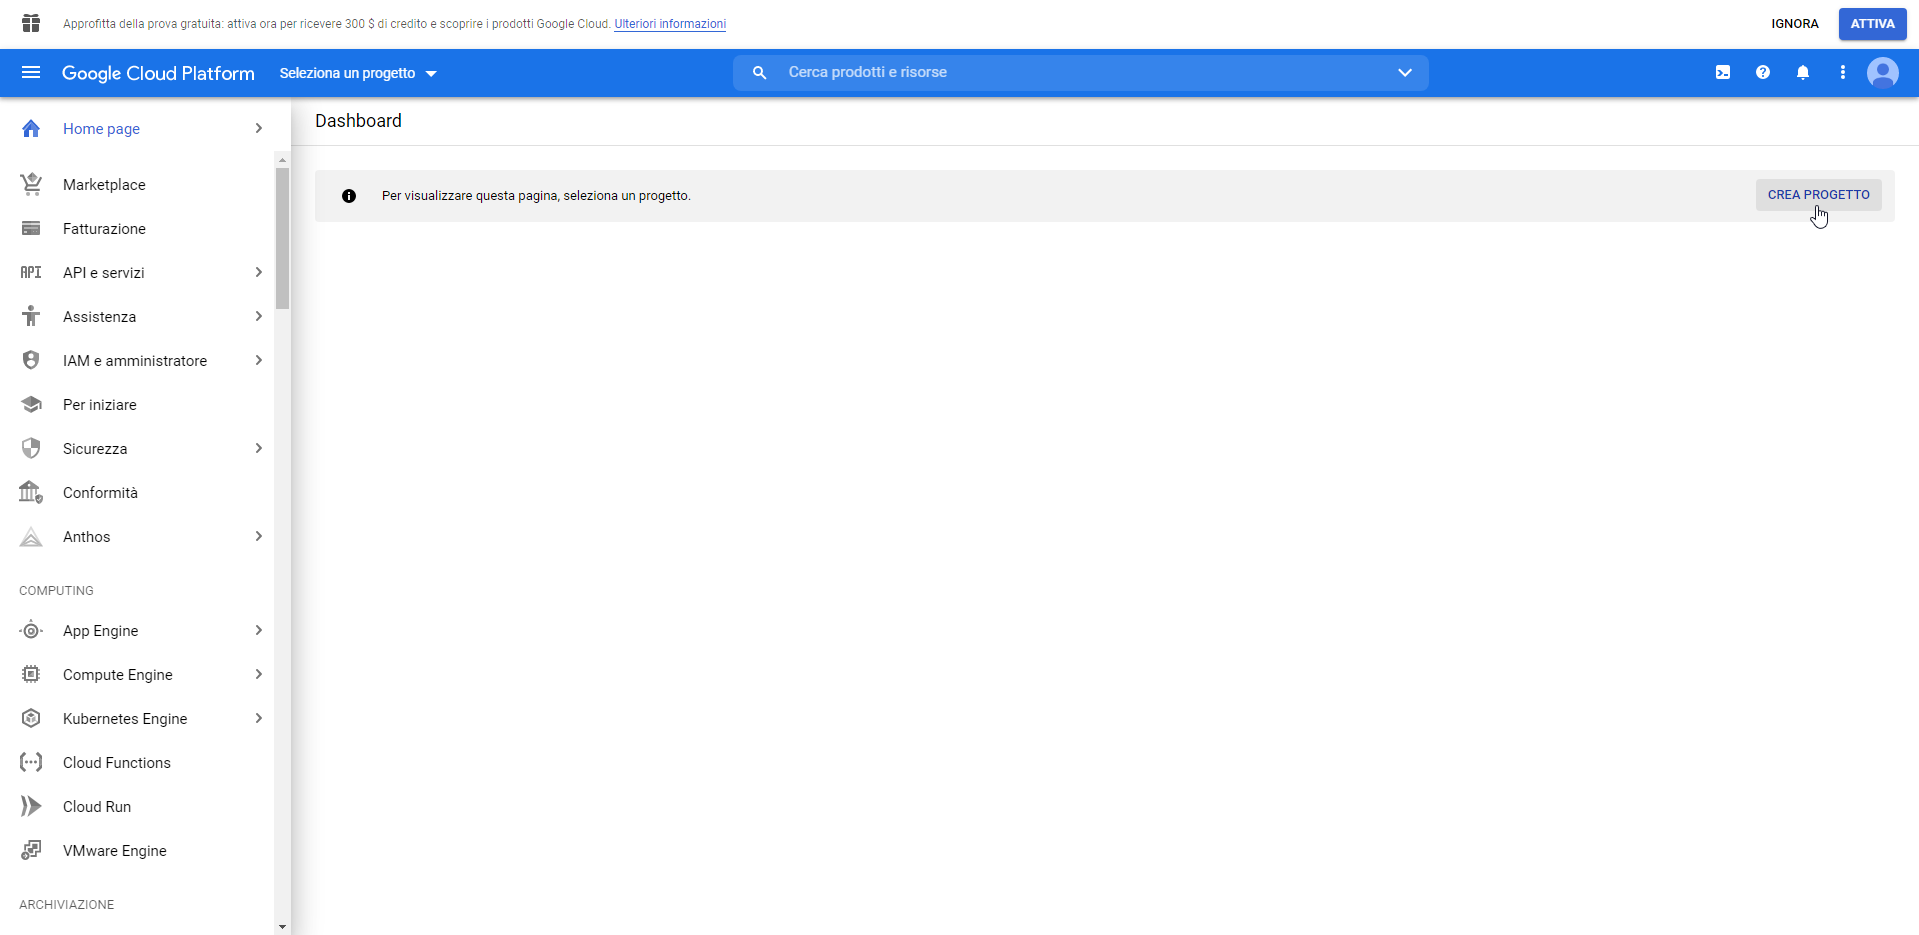
Task: Click the sidebar scroll down arrow
Action: 282,927
